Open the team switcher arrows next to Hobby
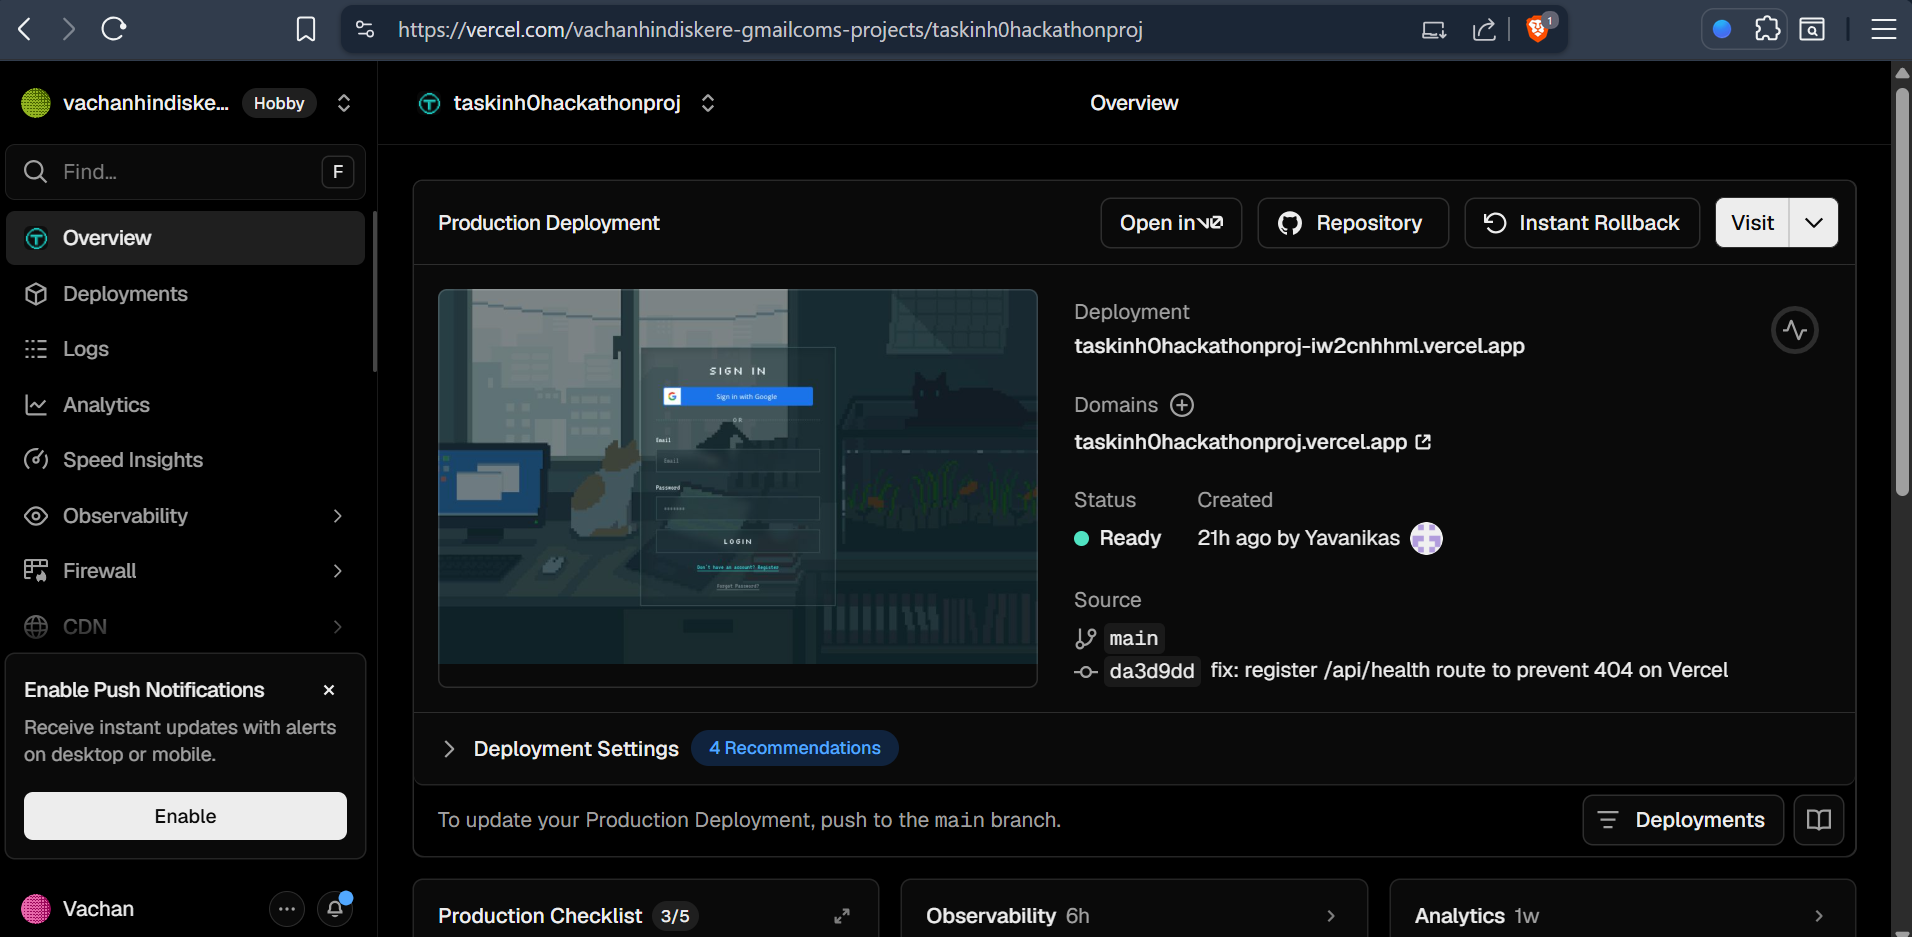The image size is (1912, 937). 344,103
